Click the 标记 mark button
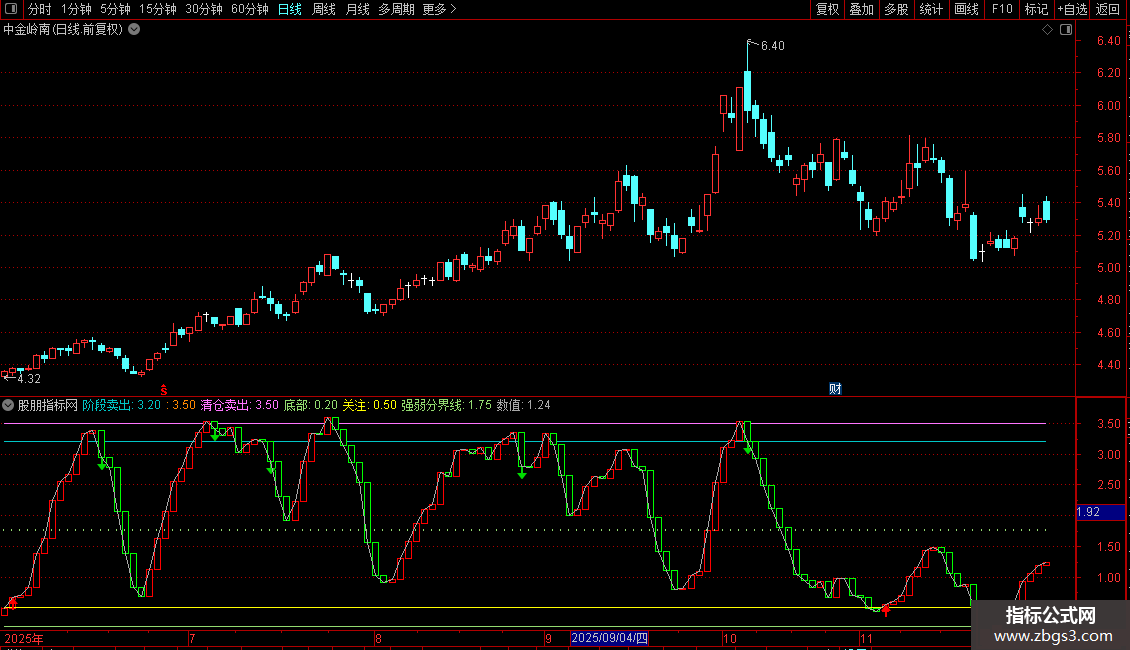The width and height of the screenshot is (1130, 650). (1036, 9)
